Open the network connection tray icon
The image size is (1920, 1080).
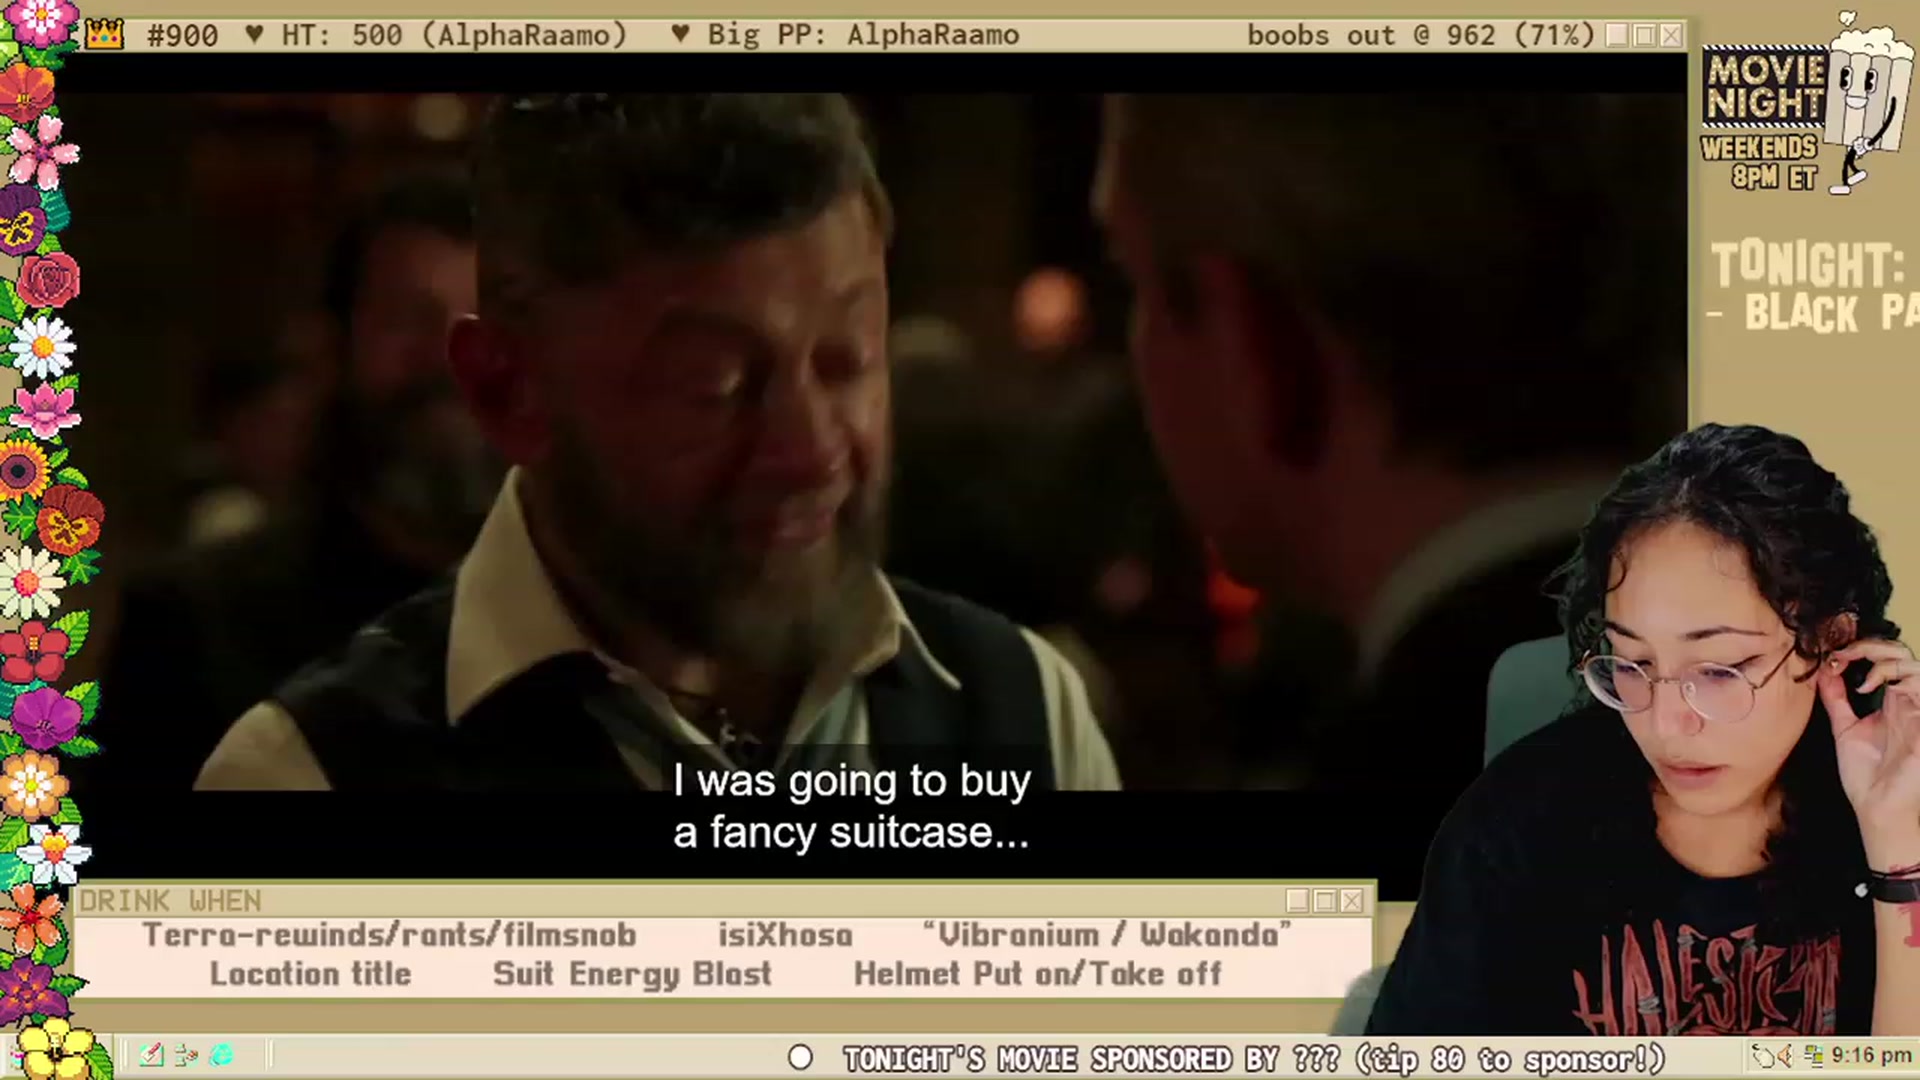pos(1812,1056)
